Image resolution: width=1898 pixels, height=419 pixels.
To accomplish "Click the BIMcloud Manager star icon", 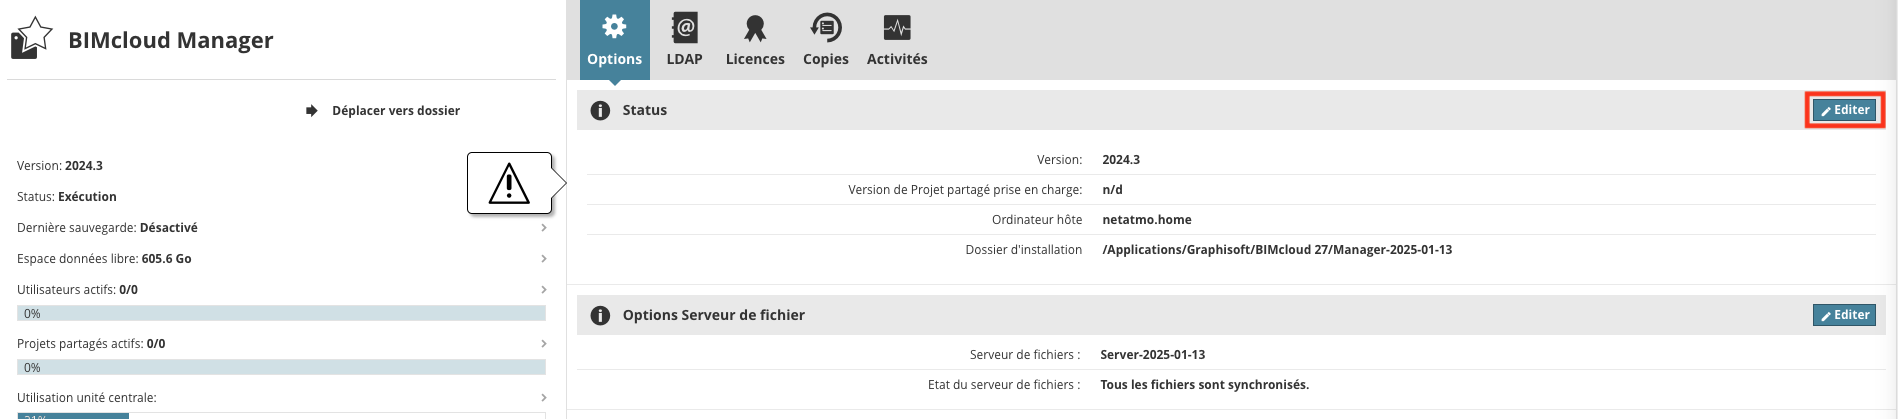I will point(31,38).
